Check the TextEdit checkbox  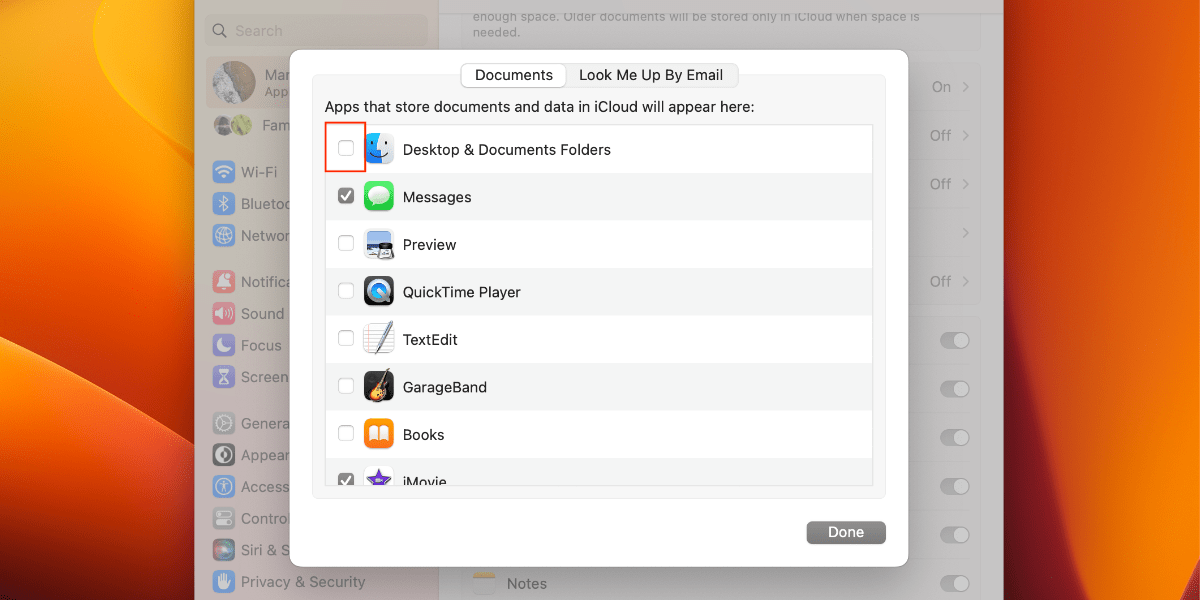(345, 338)
